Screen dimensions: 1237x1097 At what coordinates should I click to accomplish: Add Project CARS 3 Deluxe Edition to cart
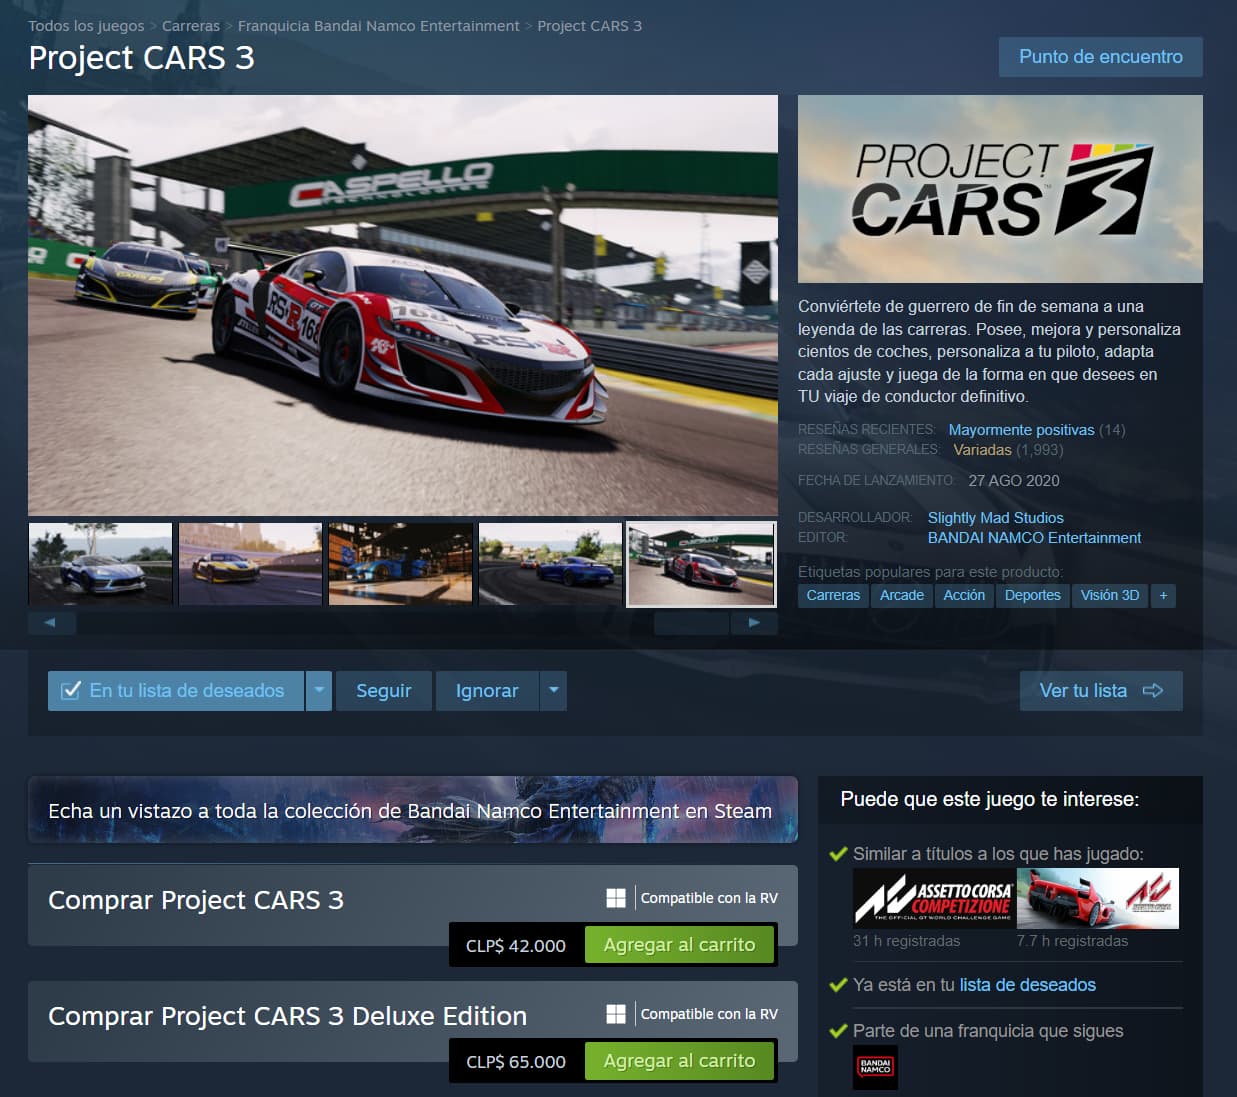680,1061
